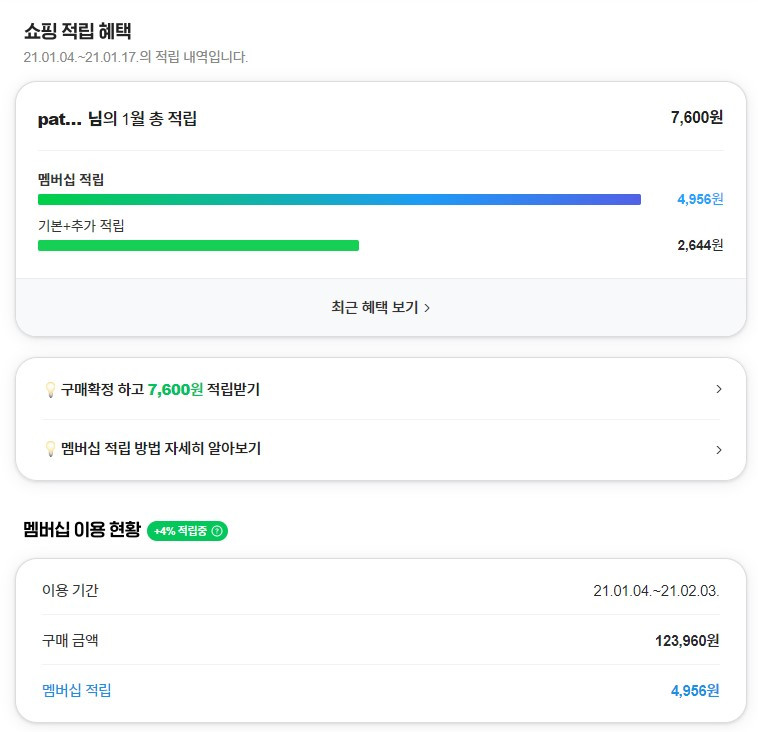Click the lightbulb icon beside 멤버십 적립 방법

[50, 449]
